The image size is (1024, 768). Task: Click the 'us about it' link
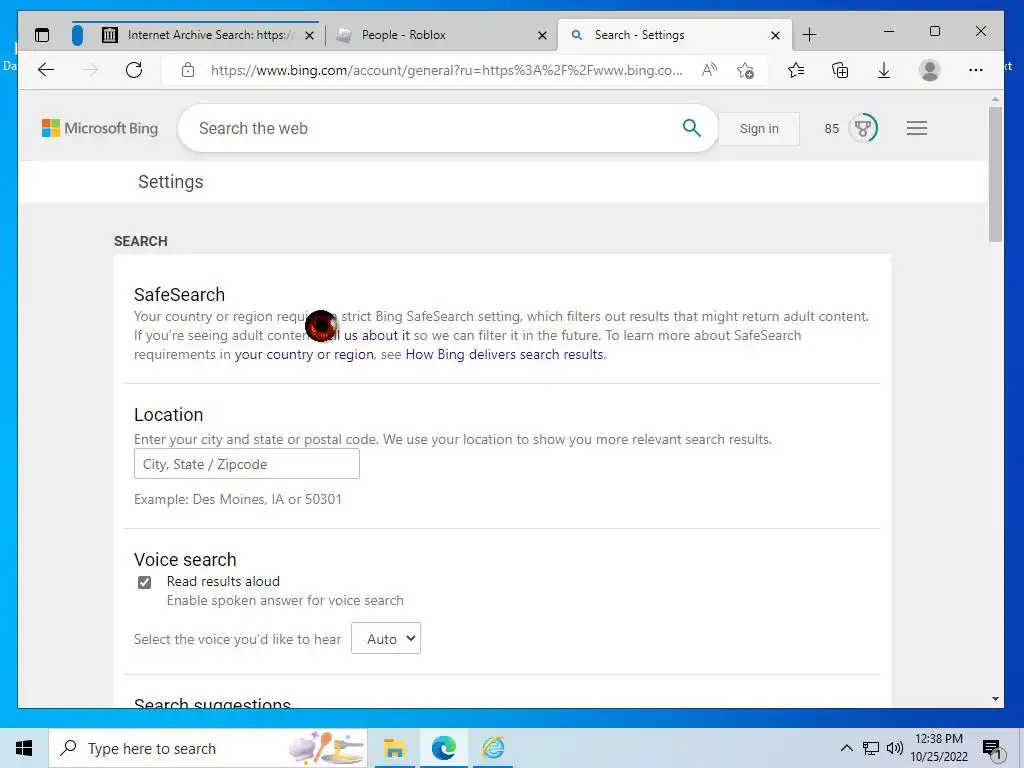(x=377, y=336)
